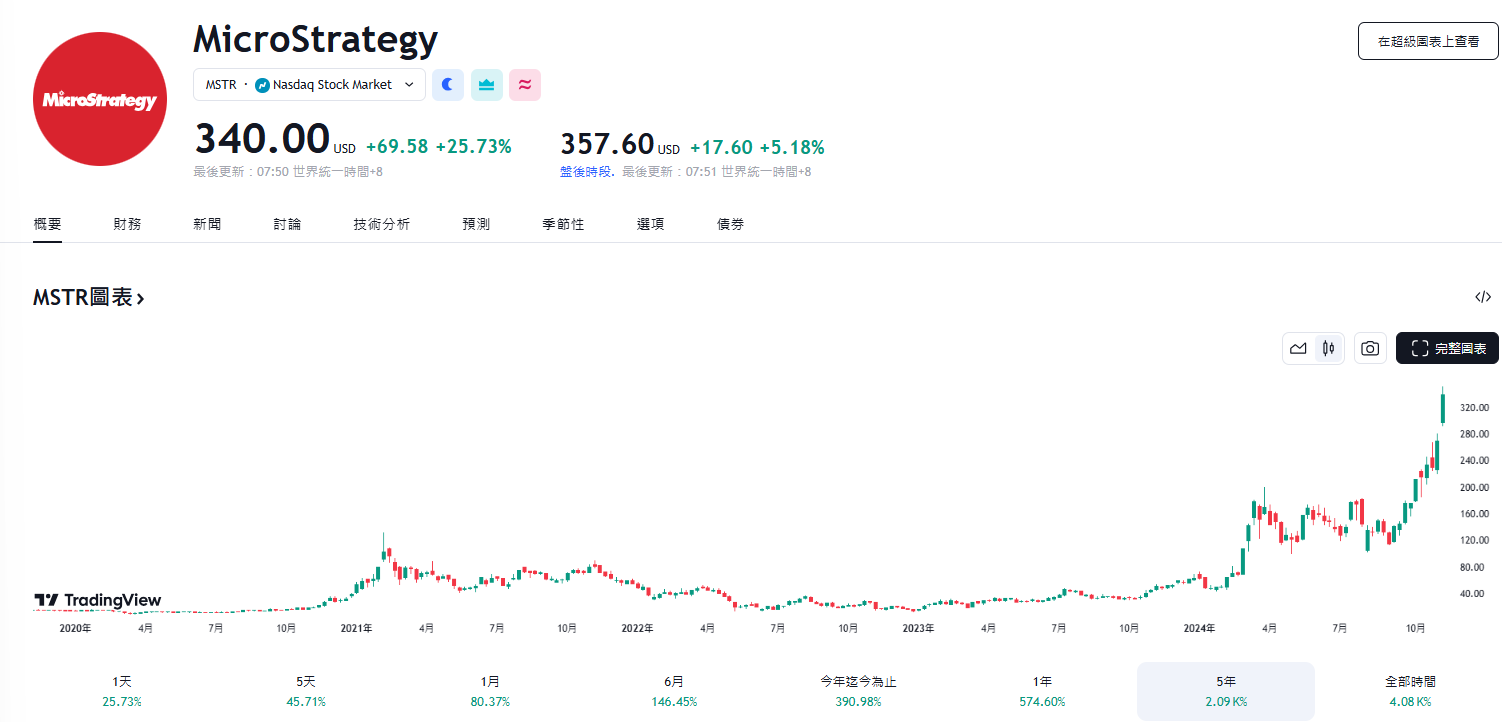Image resolution: width=1502 pixels, height=722 pixels.
Task: Activate the 全部時間 range option
Action: (x=1409, y=690)
